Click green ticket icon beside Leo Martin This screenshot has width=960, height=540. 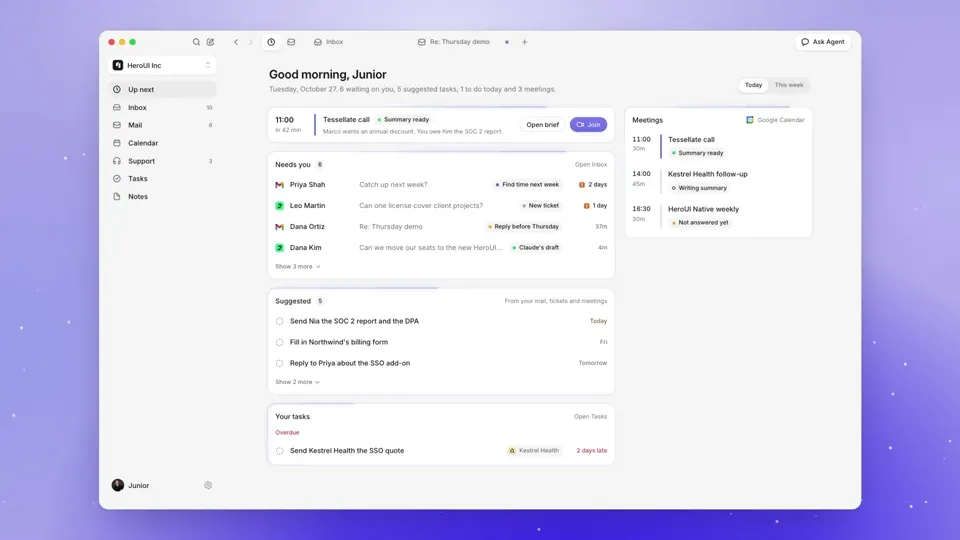click(279, 206)
